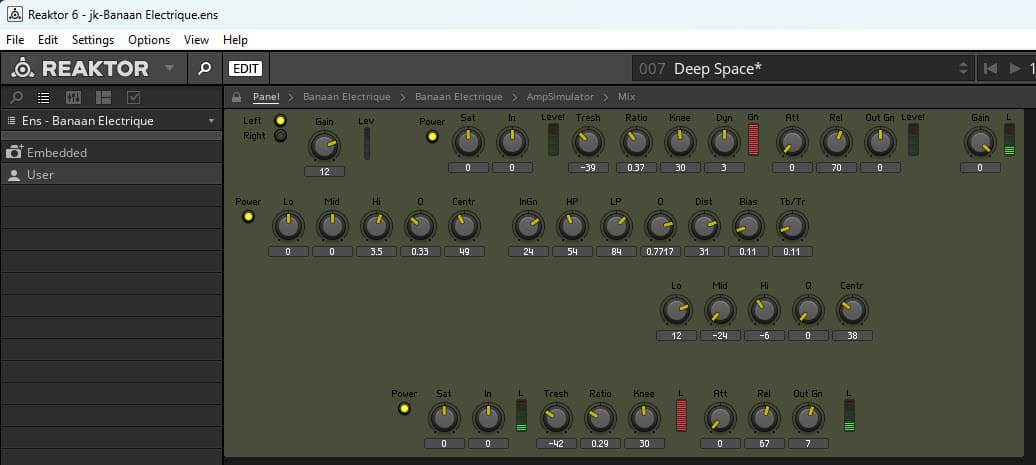Open the File menu
The image size is (1036, 465).
[15, 40]
